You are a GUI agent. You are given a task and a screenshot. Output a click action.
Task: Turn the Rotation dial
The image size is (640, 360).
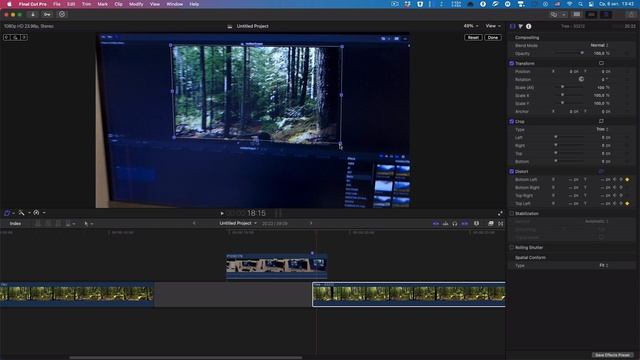pos(581,79)
